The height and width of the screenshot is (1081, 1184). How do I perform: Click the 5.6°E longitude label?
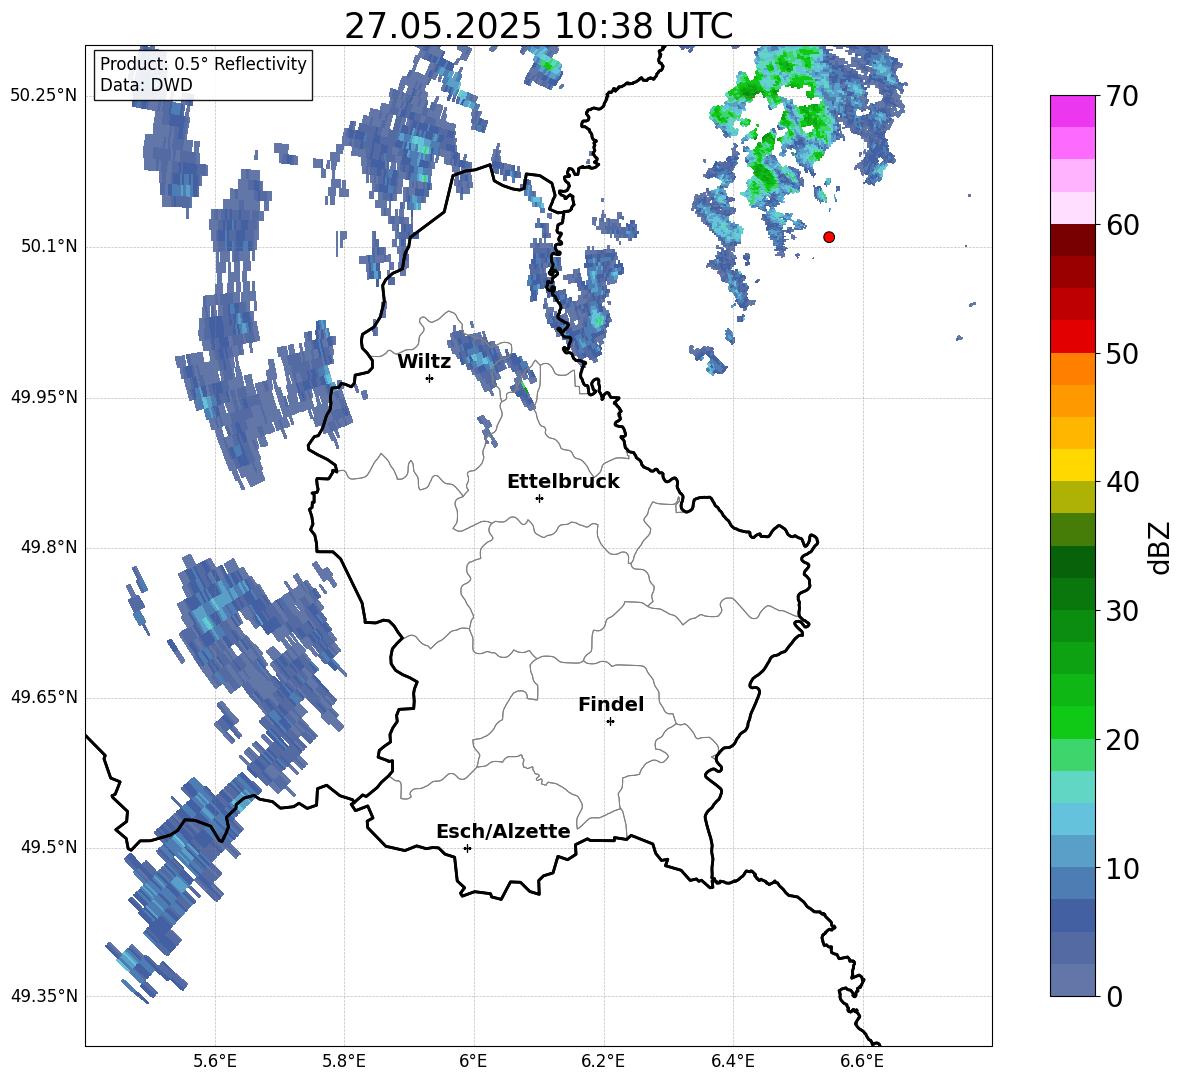pos(215,1061)
